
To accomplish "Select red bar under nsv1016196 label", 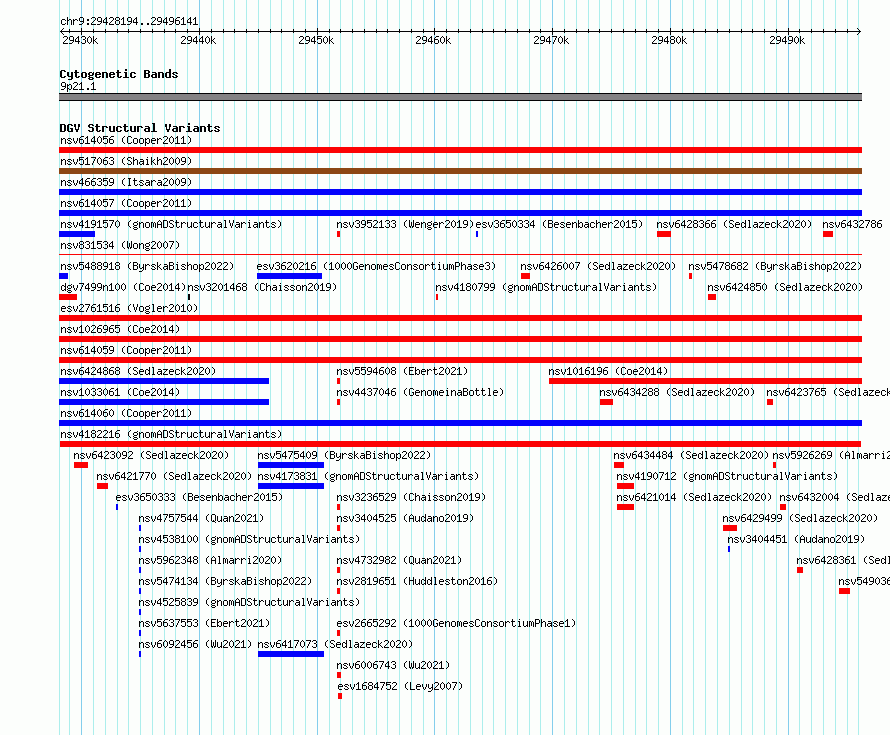I will coord(706,381).
